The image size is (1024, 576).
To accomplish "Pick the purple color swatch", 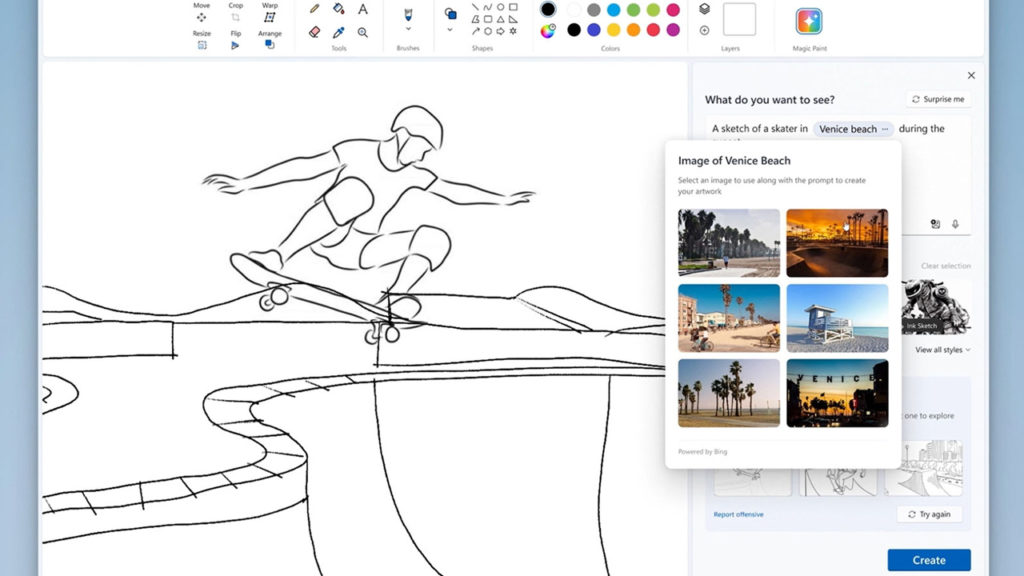I will point(673,30).
